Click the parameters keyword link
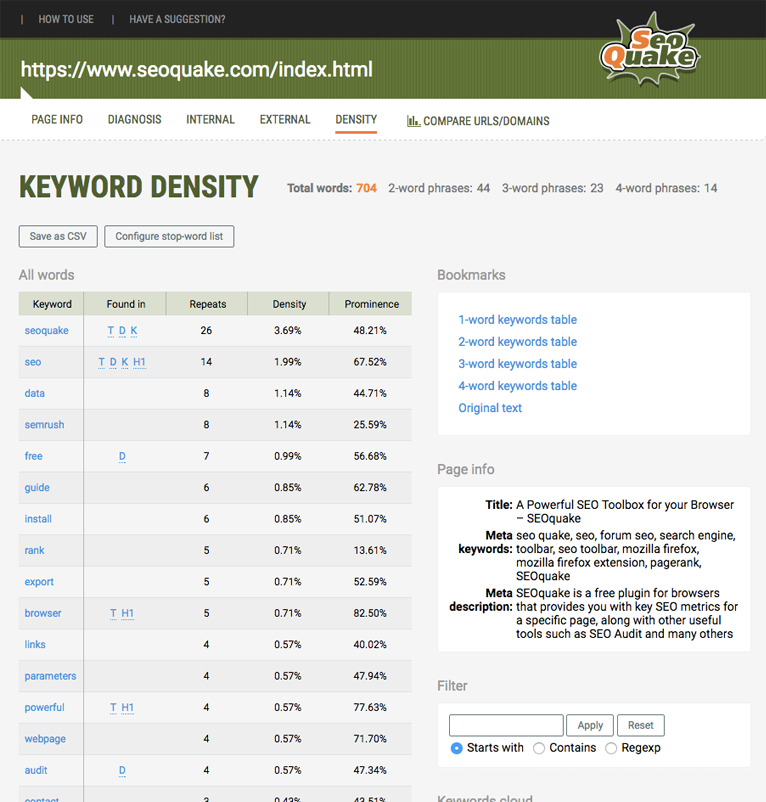Viewport: 766px width, 802px height. 51,676
